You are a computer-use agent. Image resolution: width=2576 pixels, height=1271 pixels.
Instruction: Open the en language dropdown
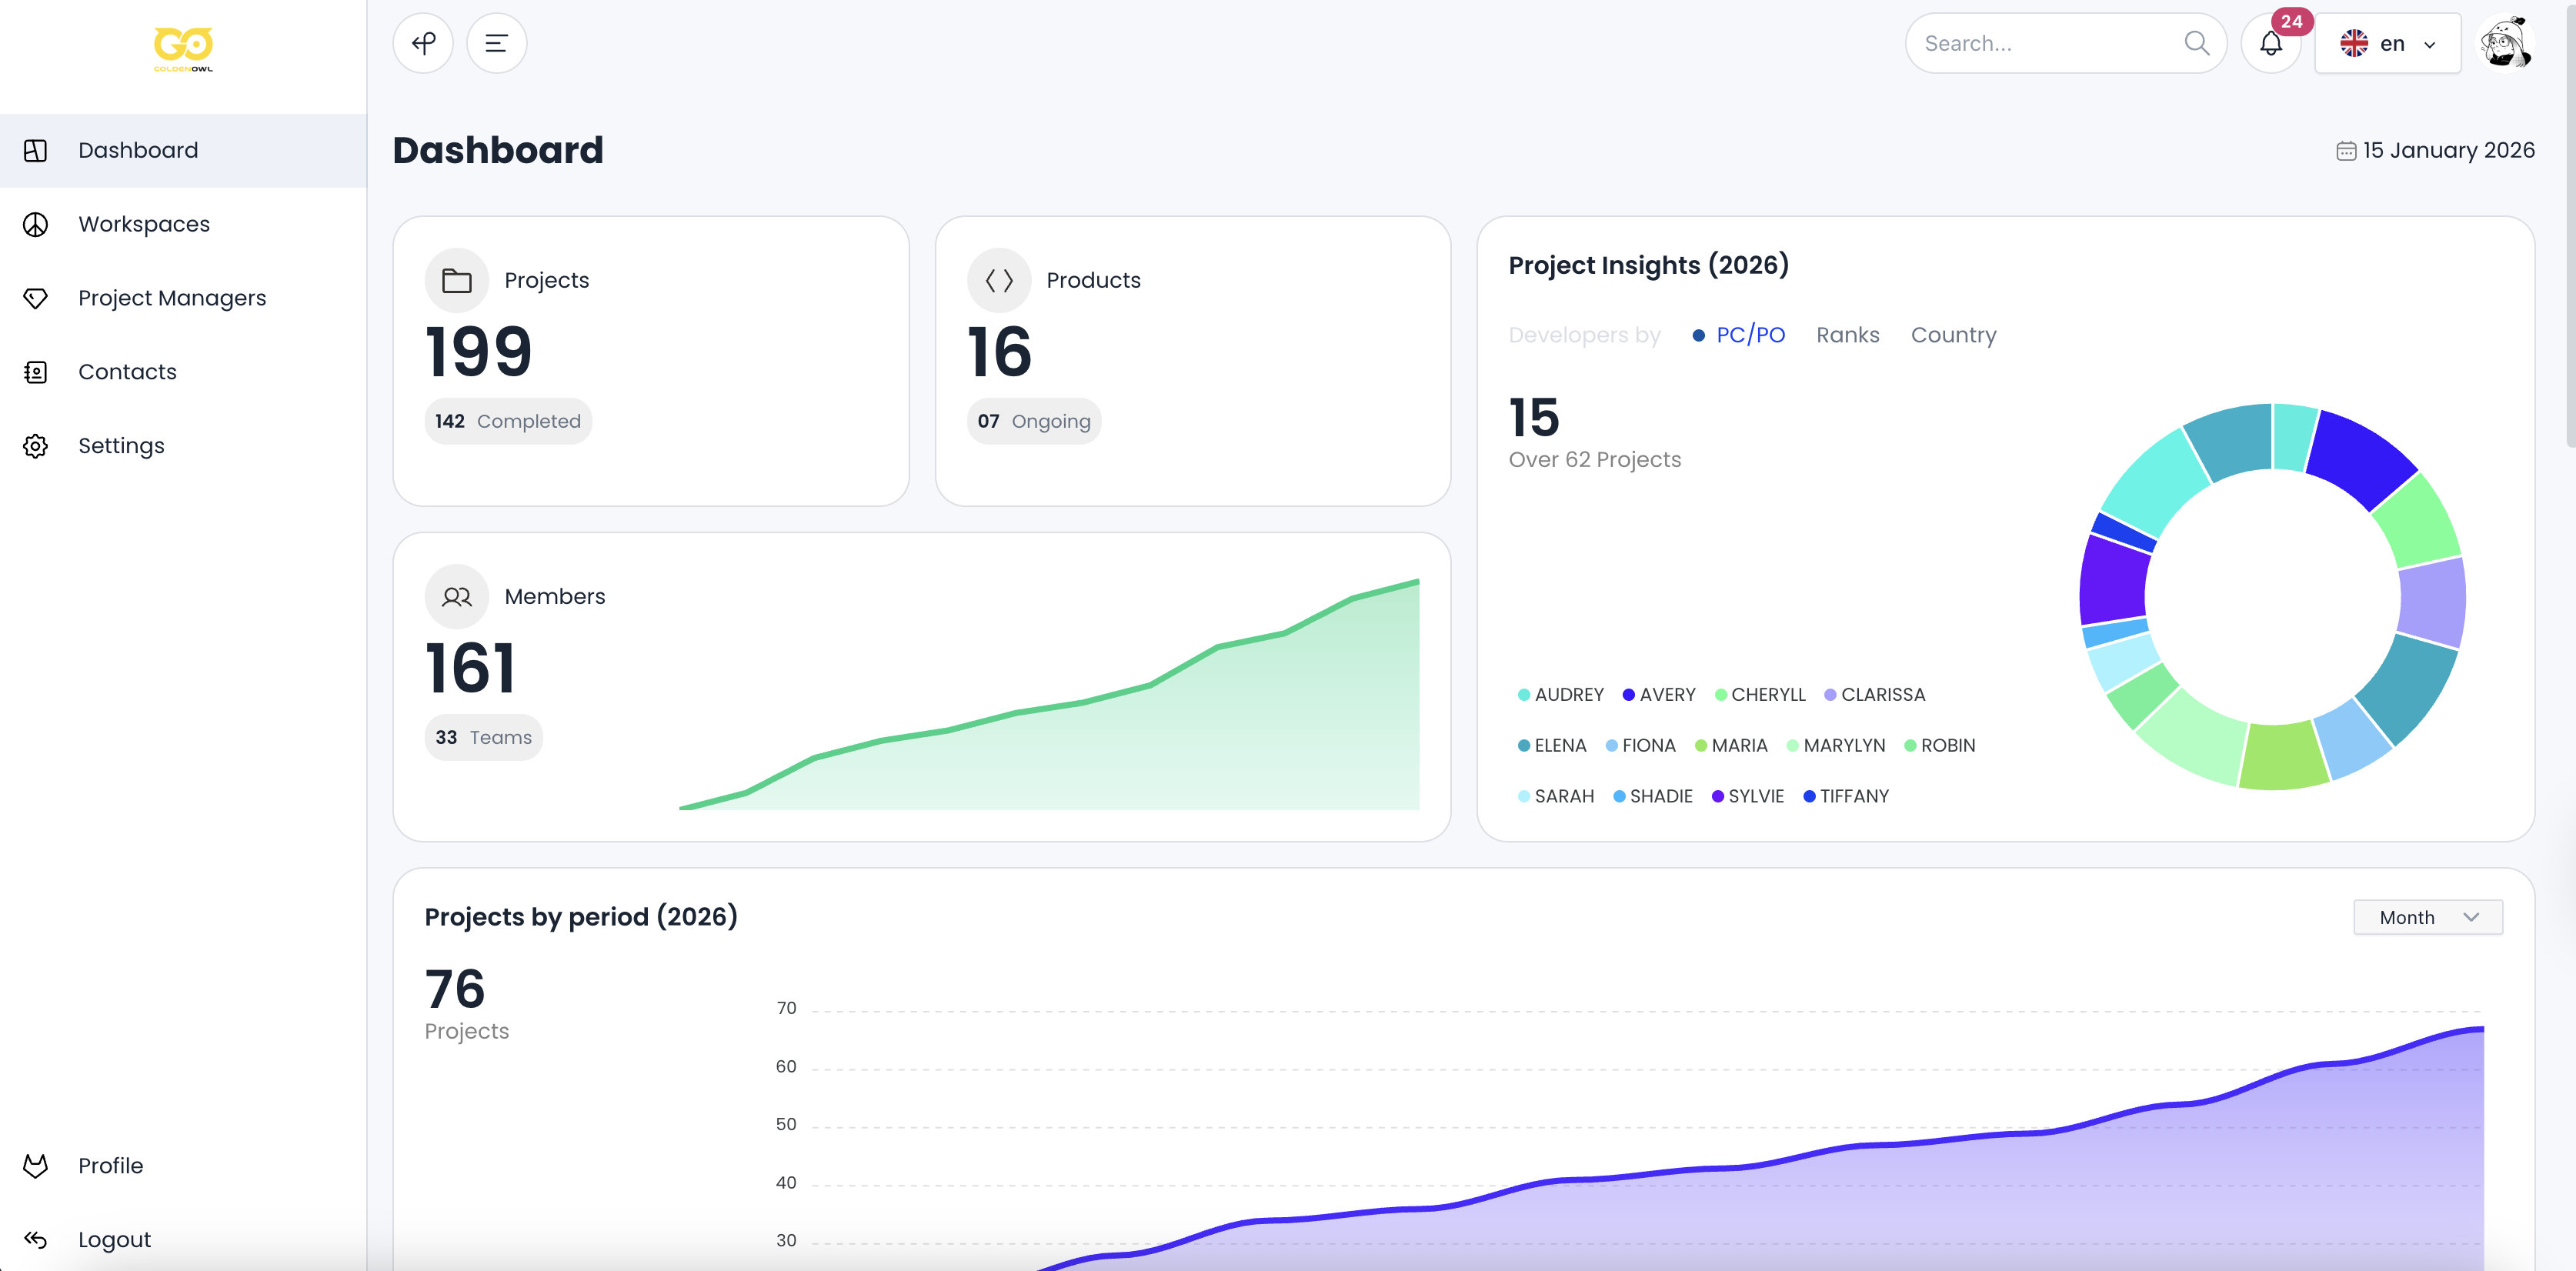2386,43
